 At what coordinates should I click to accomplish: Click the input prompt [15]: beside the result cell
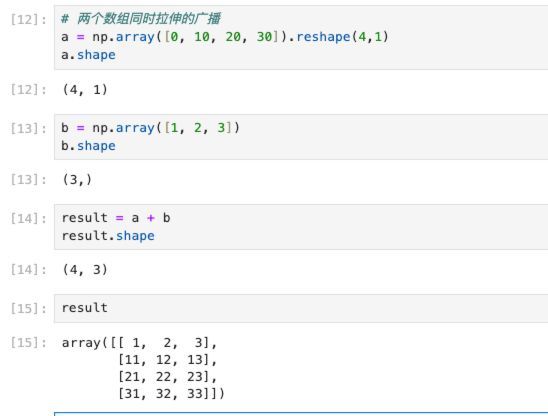[28, 309]
